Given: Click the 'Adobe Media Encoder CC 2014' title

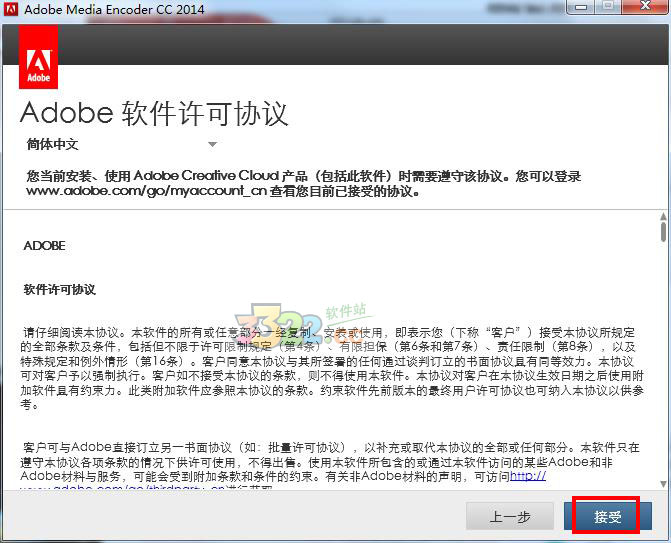Looking at the screenshot, I should (114, 9).
